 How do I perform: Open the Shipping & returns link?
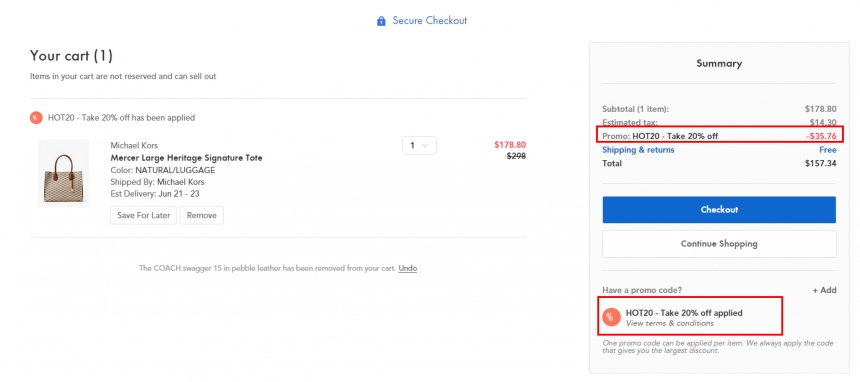tap(638, 150)
